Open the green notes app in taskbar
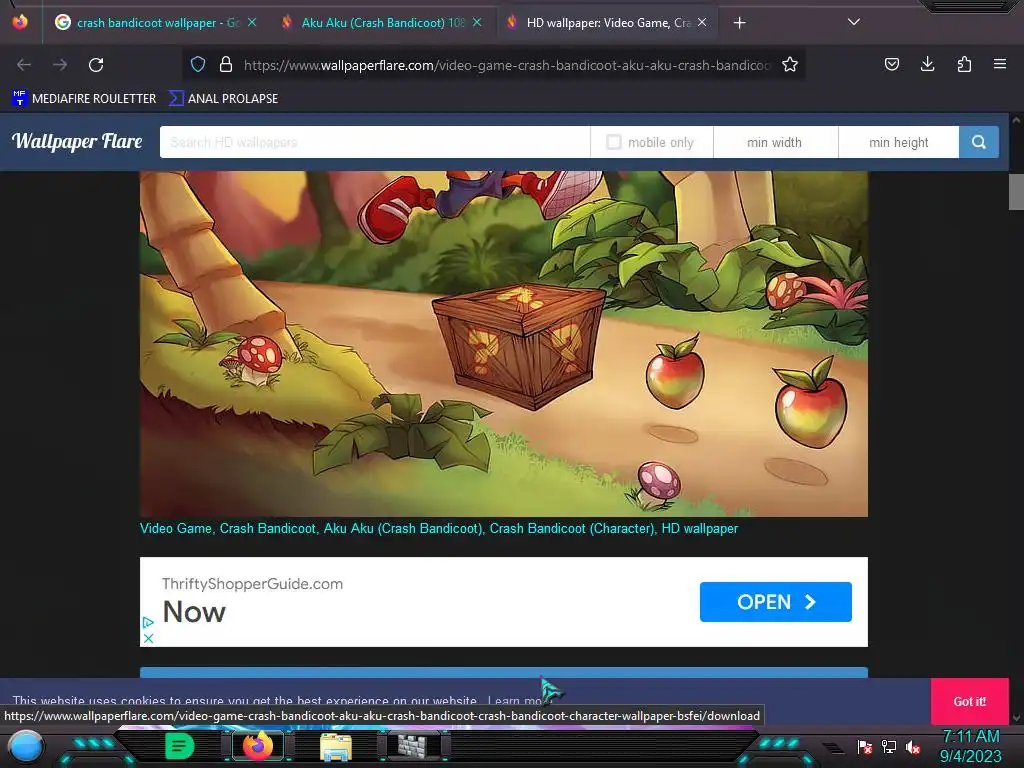 pos(179,746)
